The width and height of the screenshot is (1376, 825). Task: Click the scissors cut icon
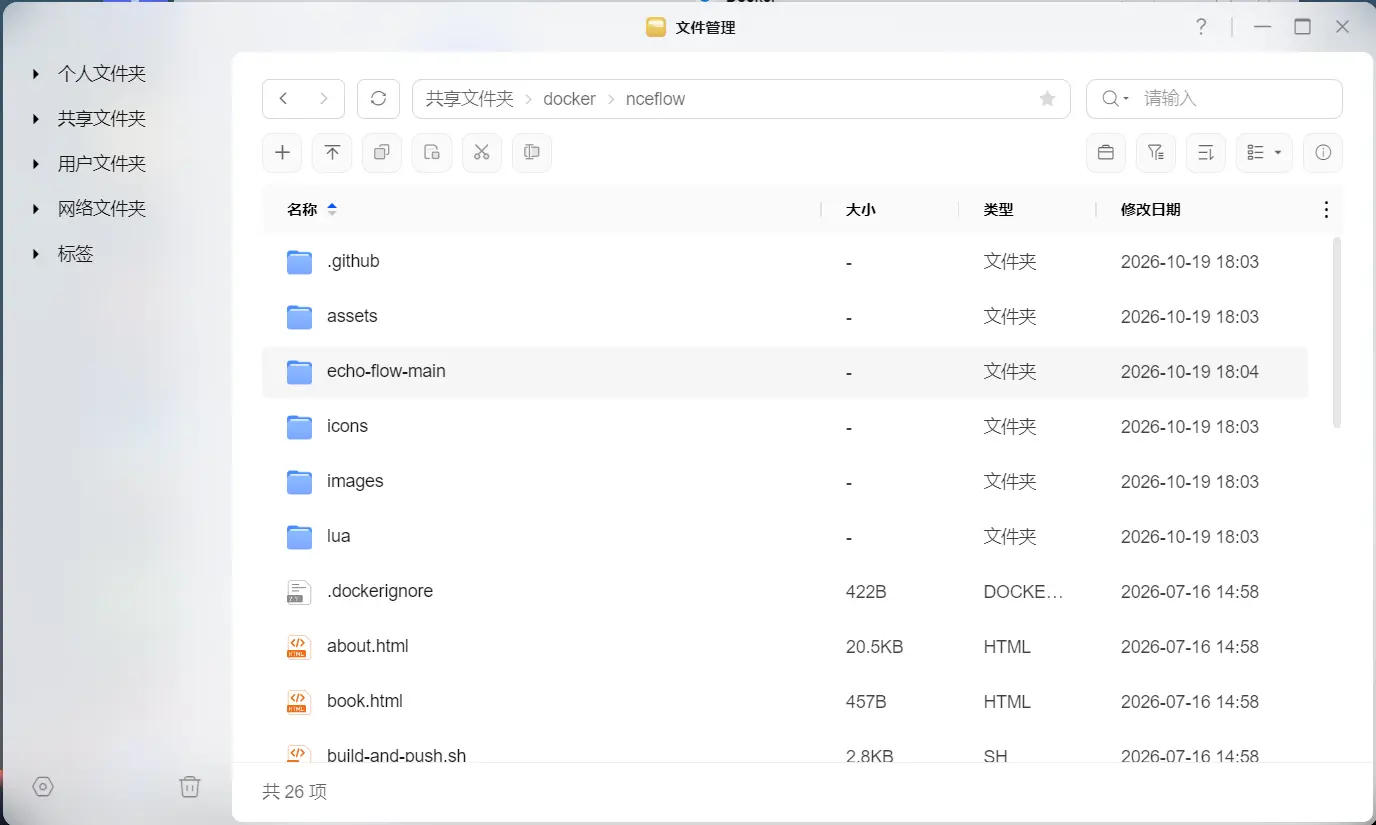click(x=482, y=153)
